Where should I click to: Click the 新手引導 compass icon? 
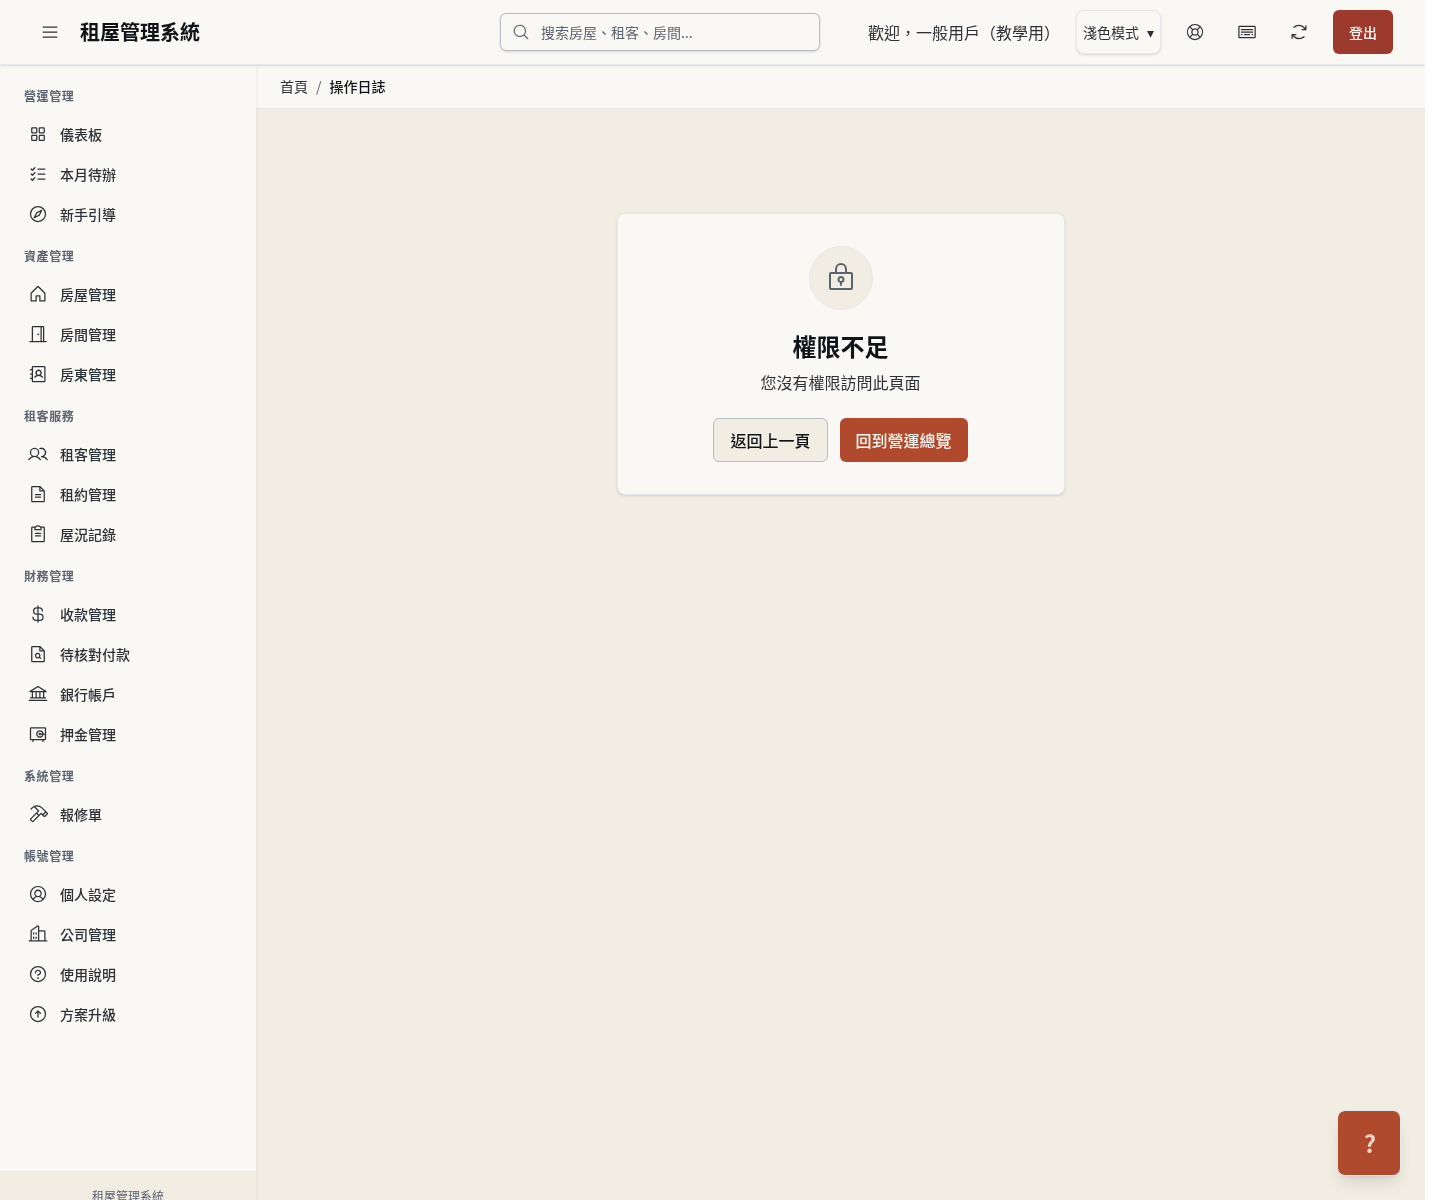(38, 214)
